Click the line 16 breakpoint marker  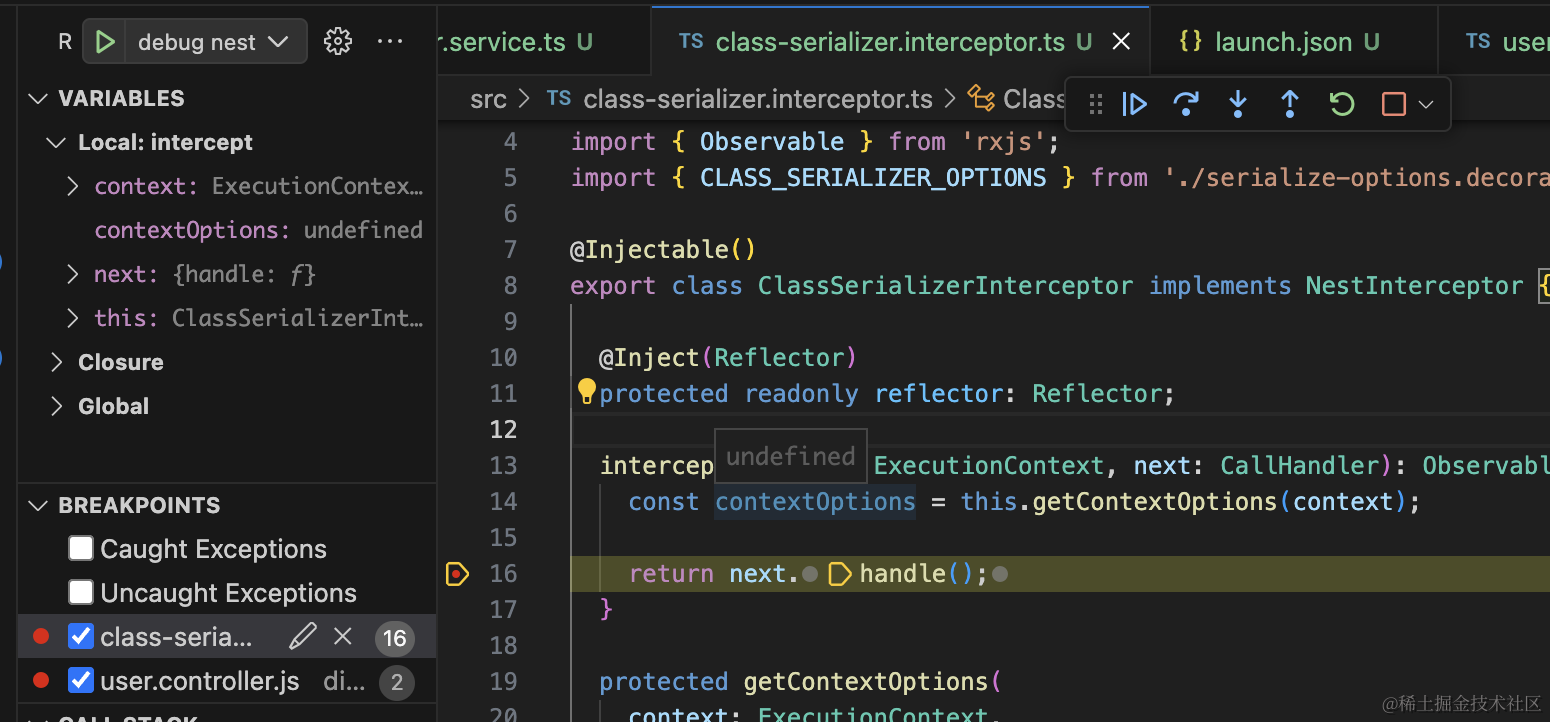click(457, 573)
